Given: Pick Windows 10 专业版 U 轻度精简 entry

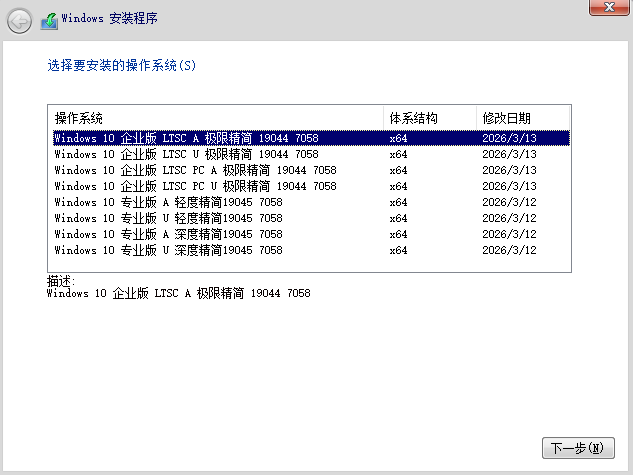Looking at the screenshot, I should click(x=168, y=218).
